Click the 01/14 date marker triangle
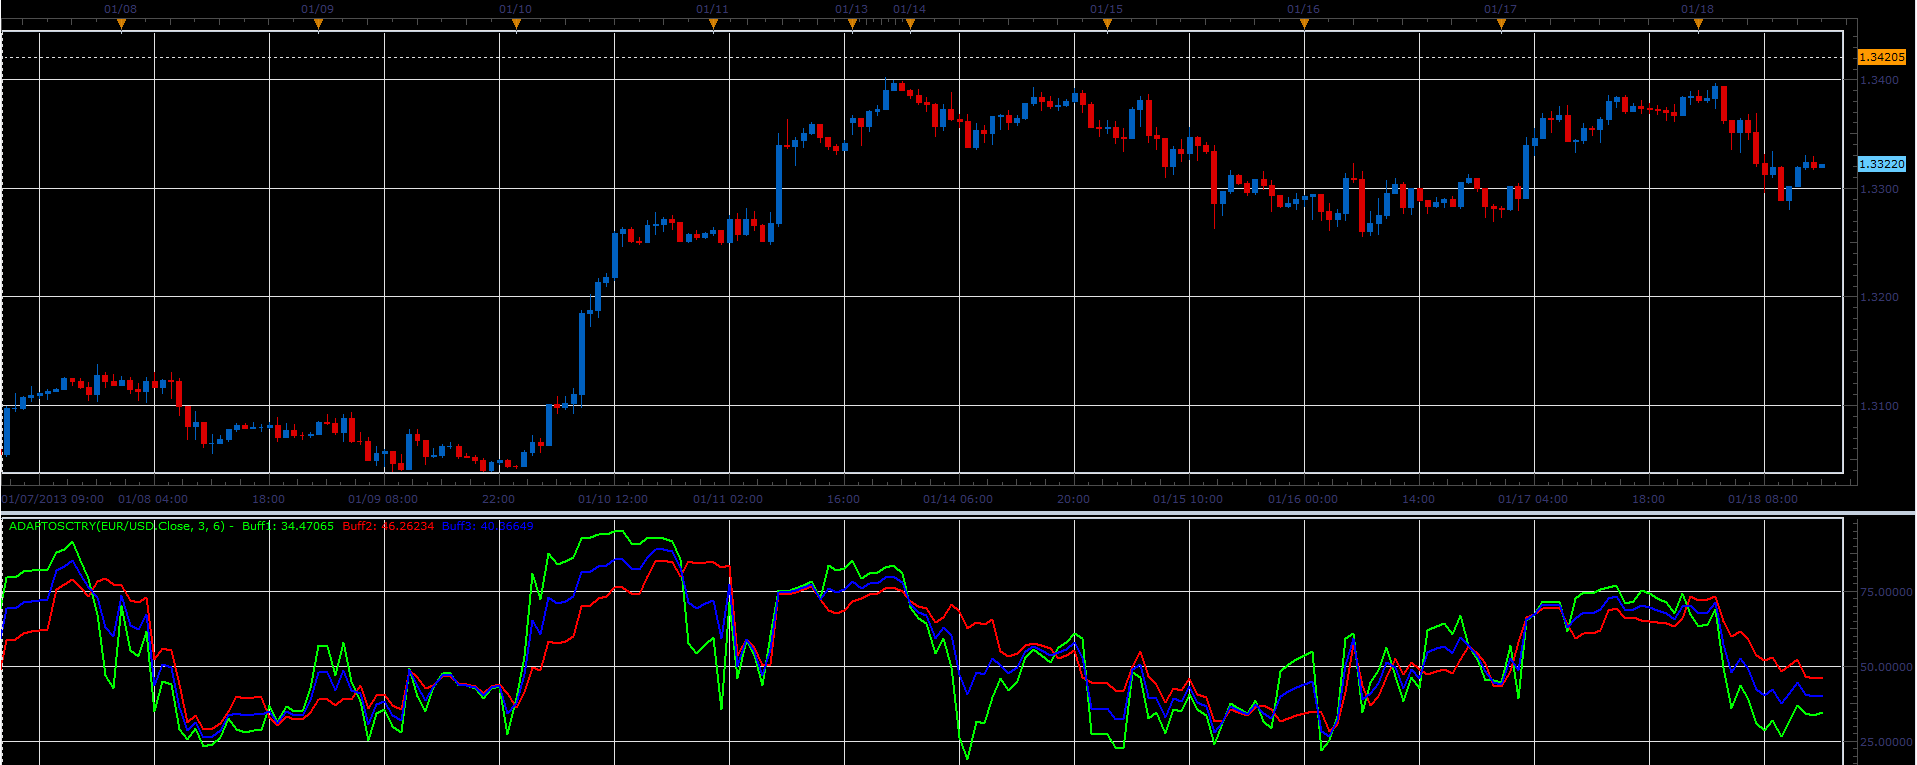Image resolution: width=1917 pixels, height=765 pixels. 910,24
